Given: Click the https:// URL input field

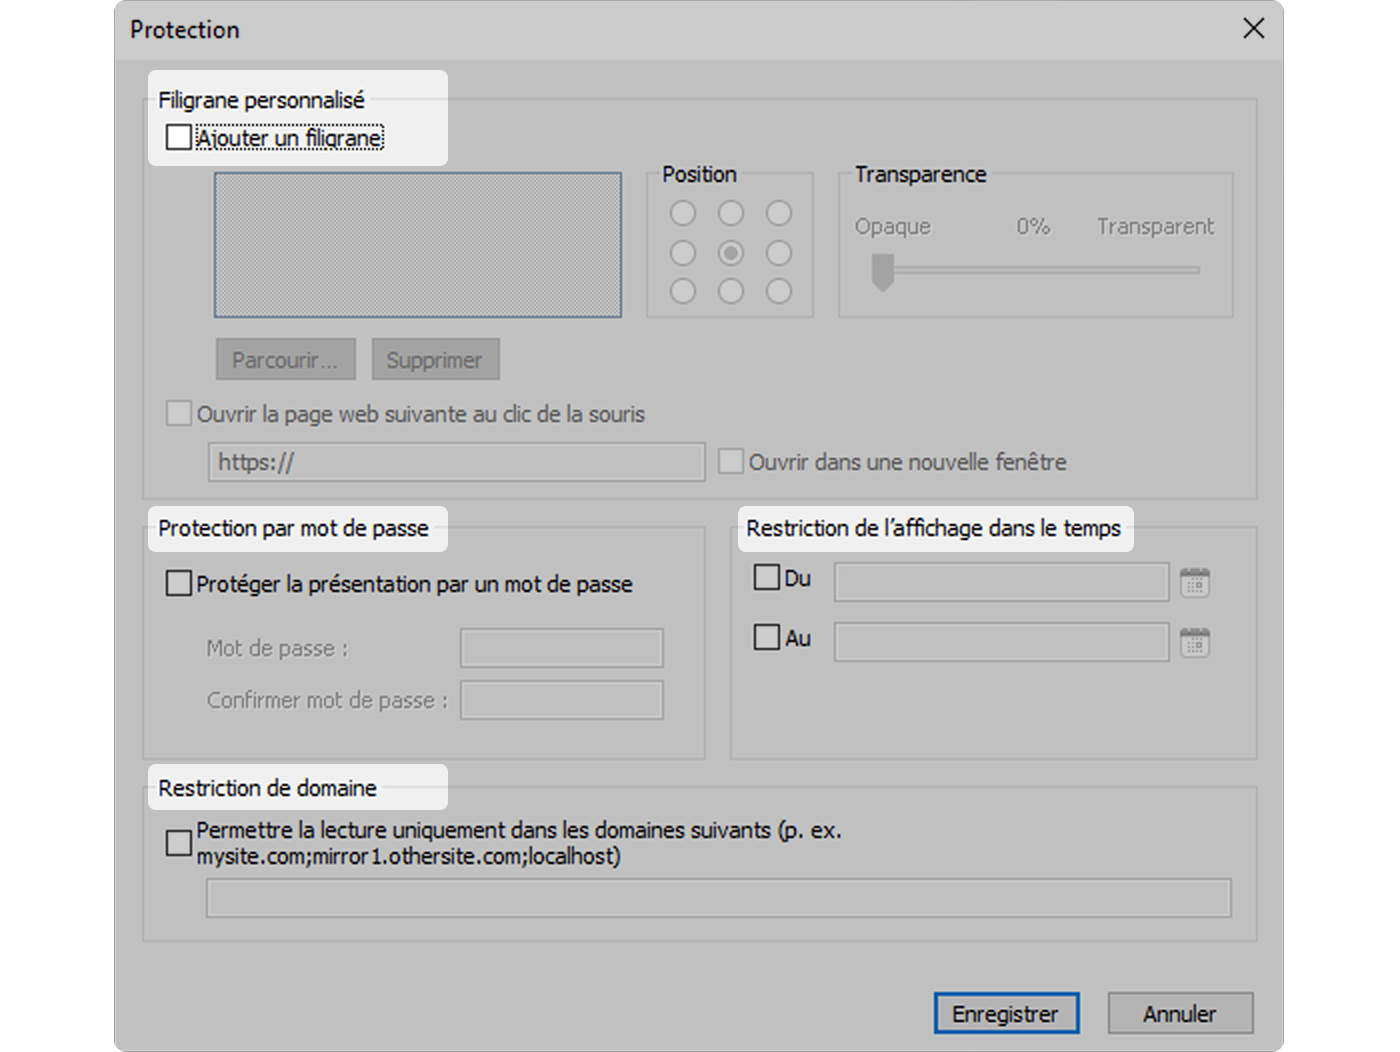Looking at the screenshot, I should point(456,462).
